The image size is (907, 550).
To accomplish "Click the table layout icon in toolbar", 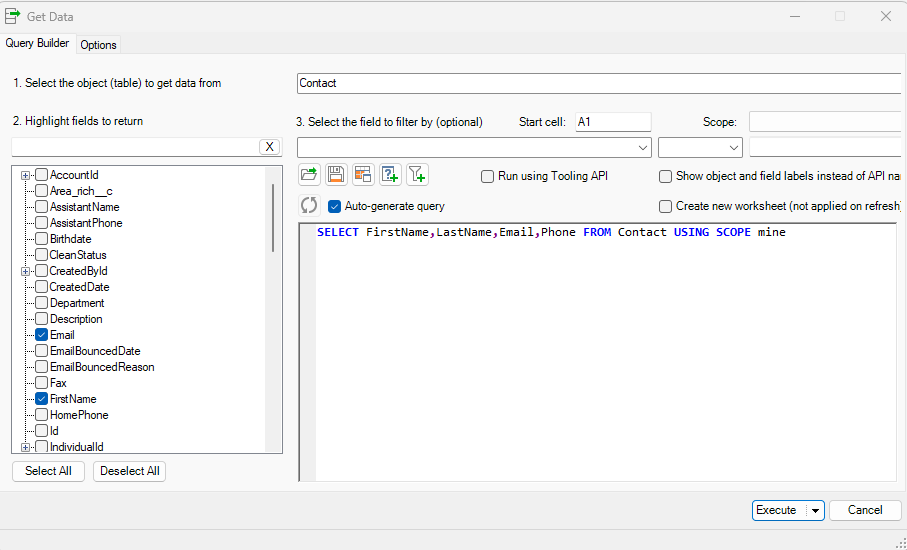I will [363, 175].
